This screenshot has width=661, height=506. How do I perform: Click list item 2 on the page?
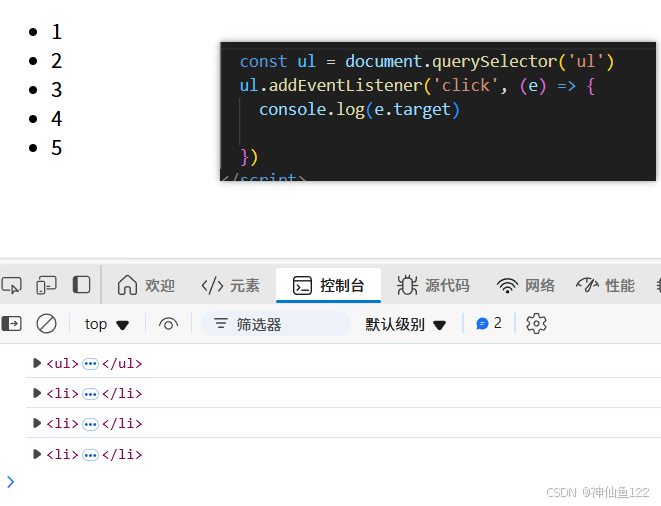pos(56,61)
